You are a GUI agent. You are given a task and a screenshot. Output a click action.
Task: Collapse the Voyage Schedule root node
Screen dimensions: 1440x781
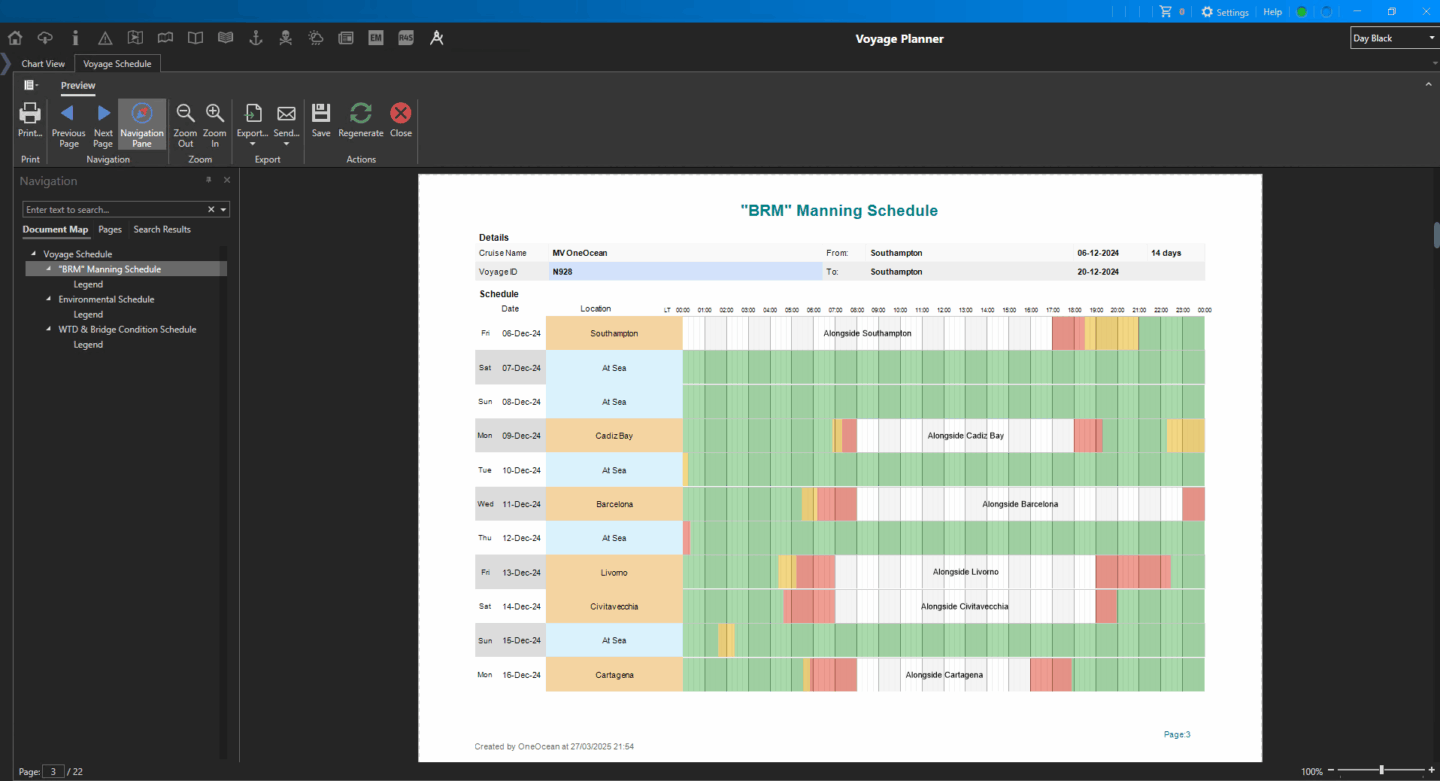pyautogui.click(x=33, y=254)
